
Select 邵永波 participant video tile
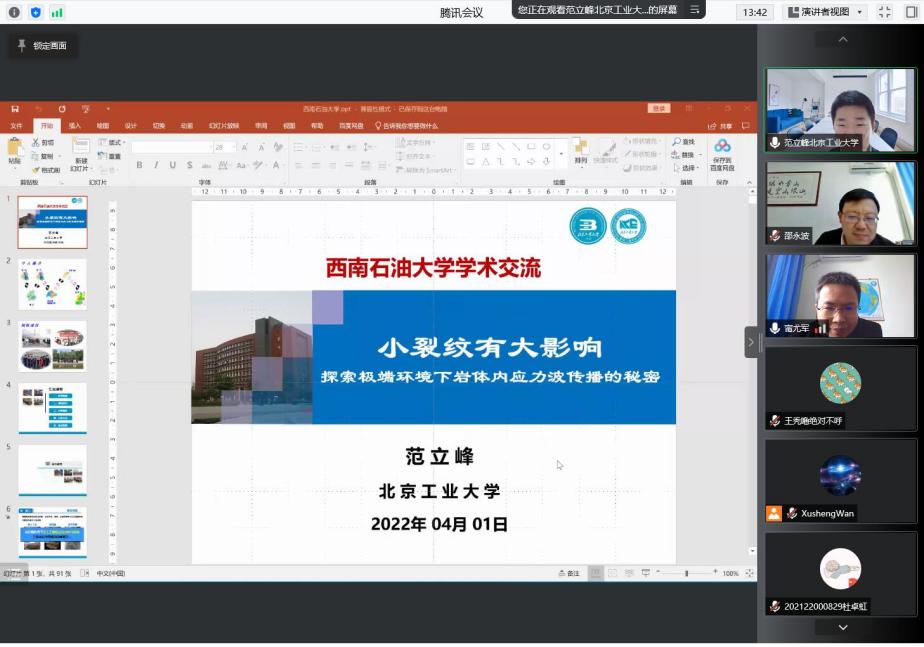coord(840,203)
